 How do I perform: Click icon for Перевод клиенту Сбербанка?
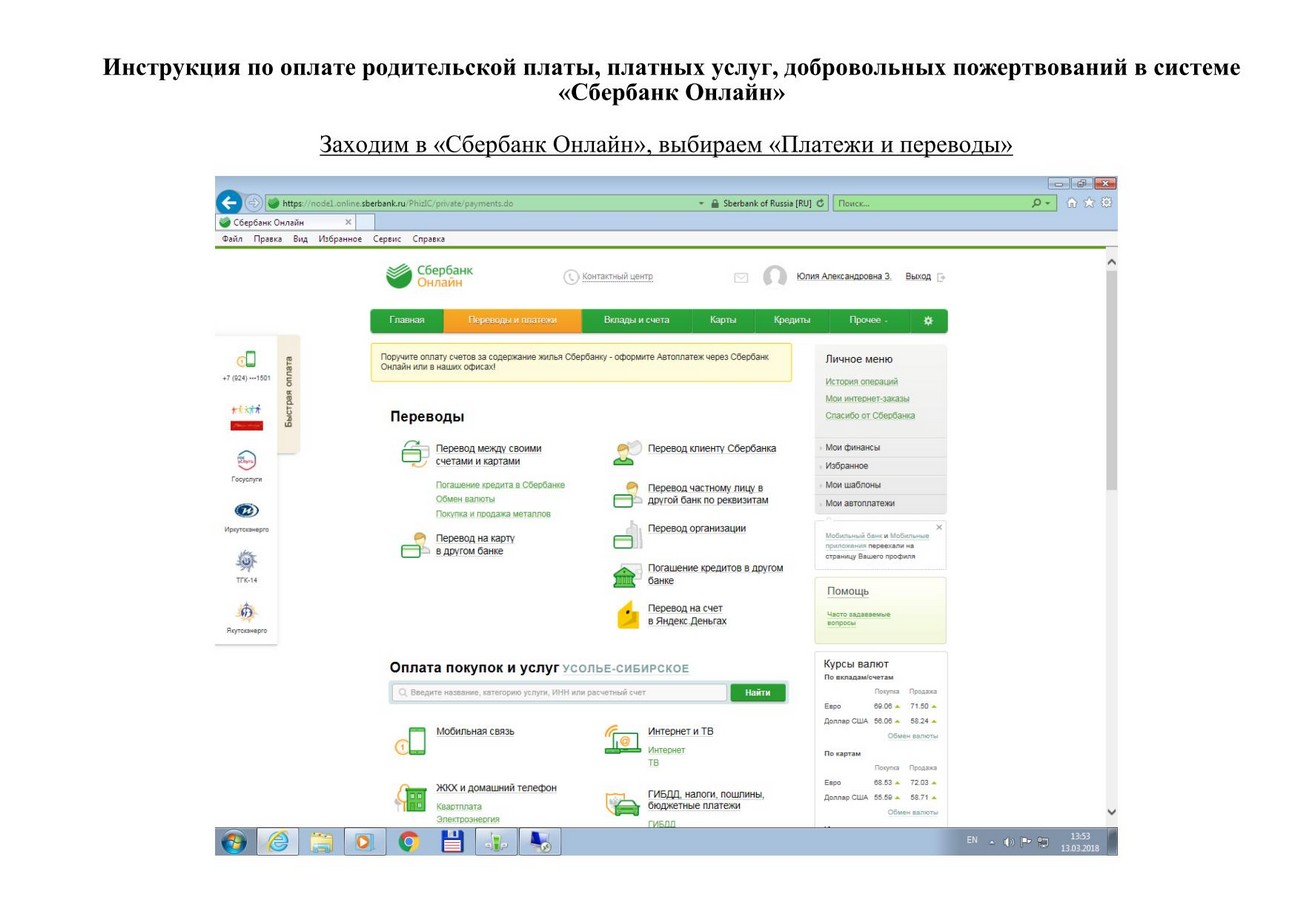(x=627, y=452)
